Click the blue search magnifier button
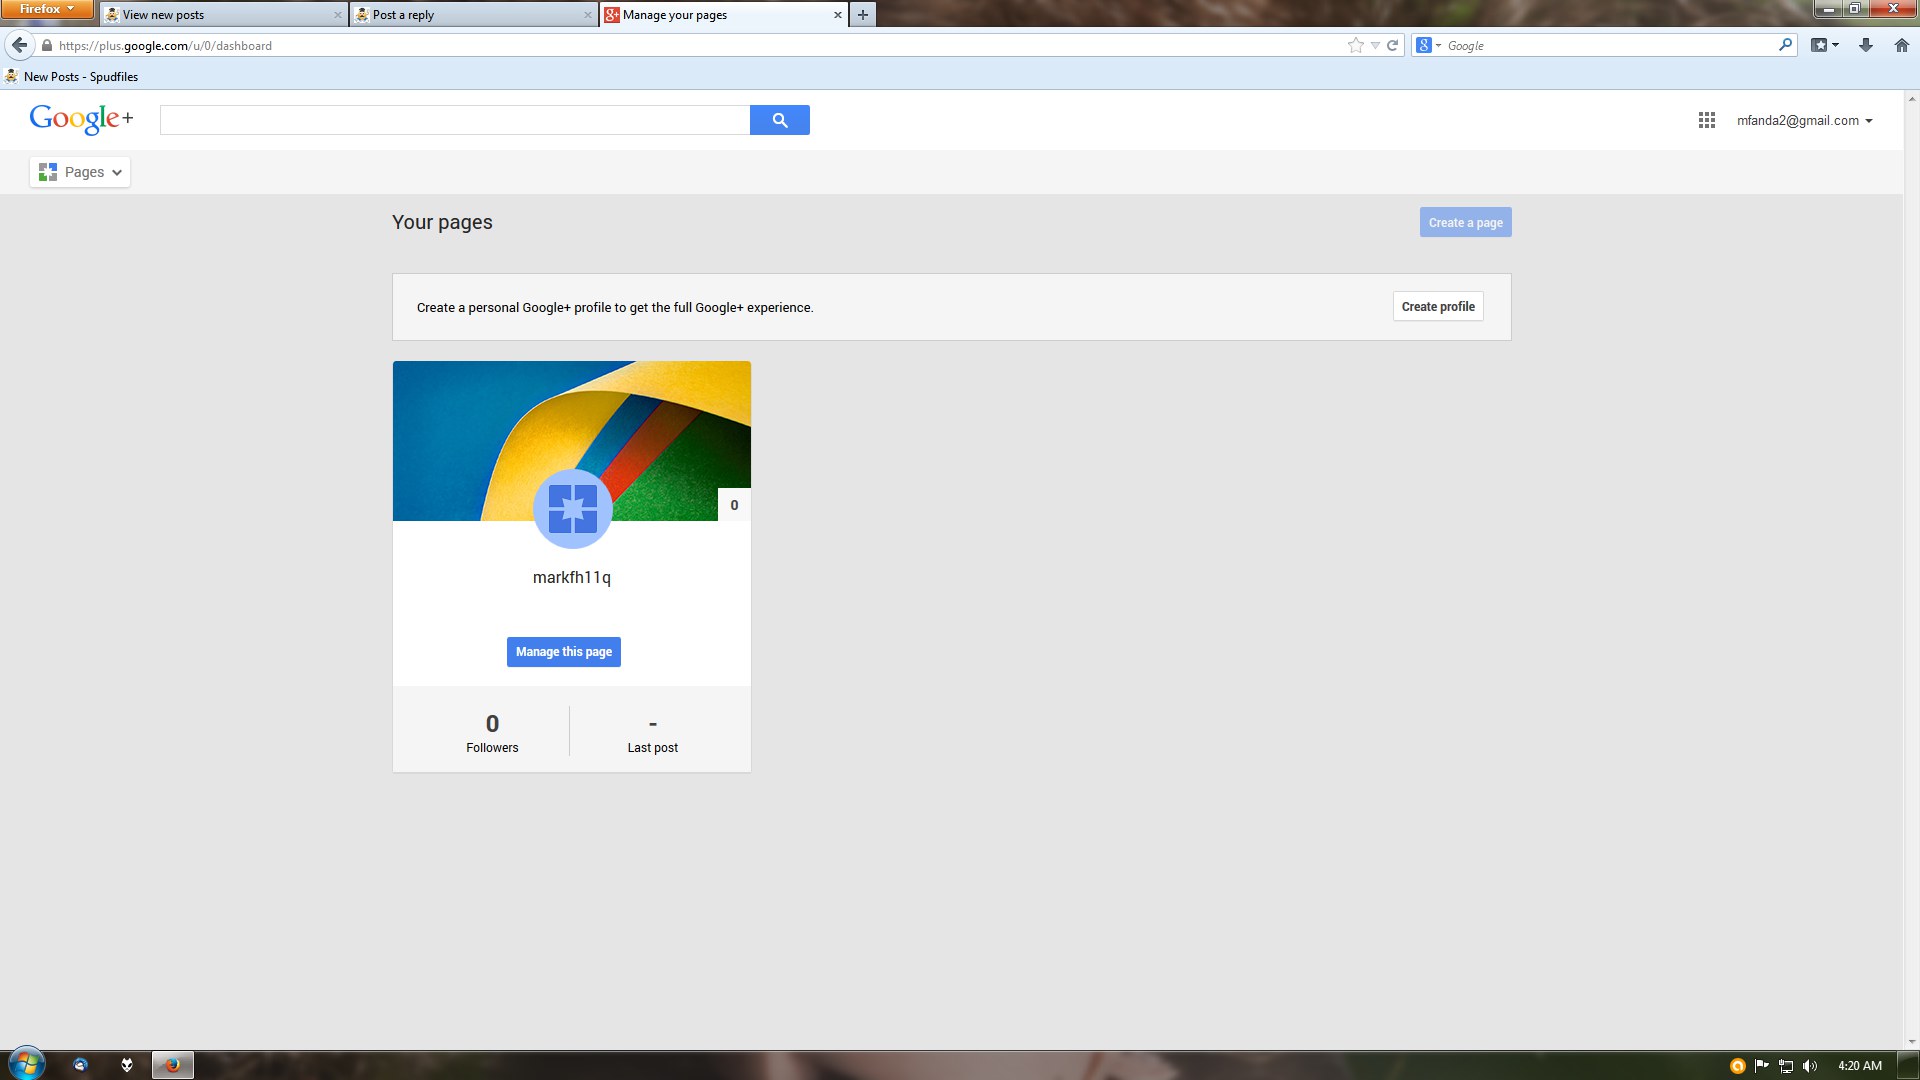 point(779,120)
